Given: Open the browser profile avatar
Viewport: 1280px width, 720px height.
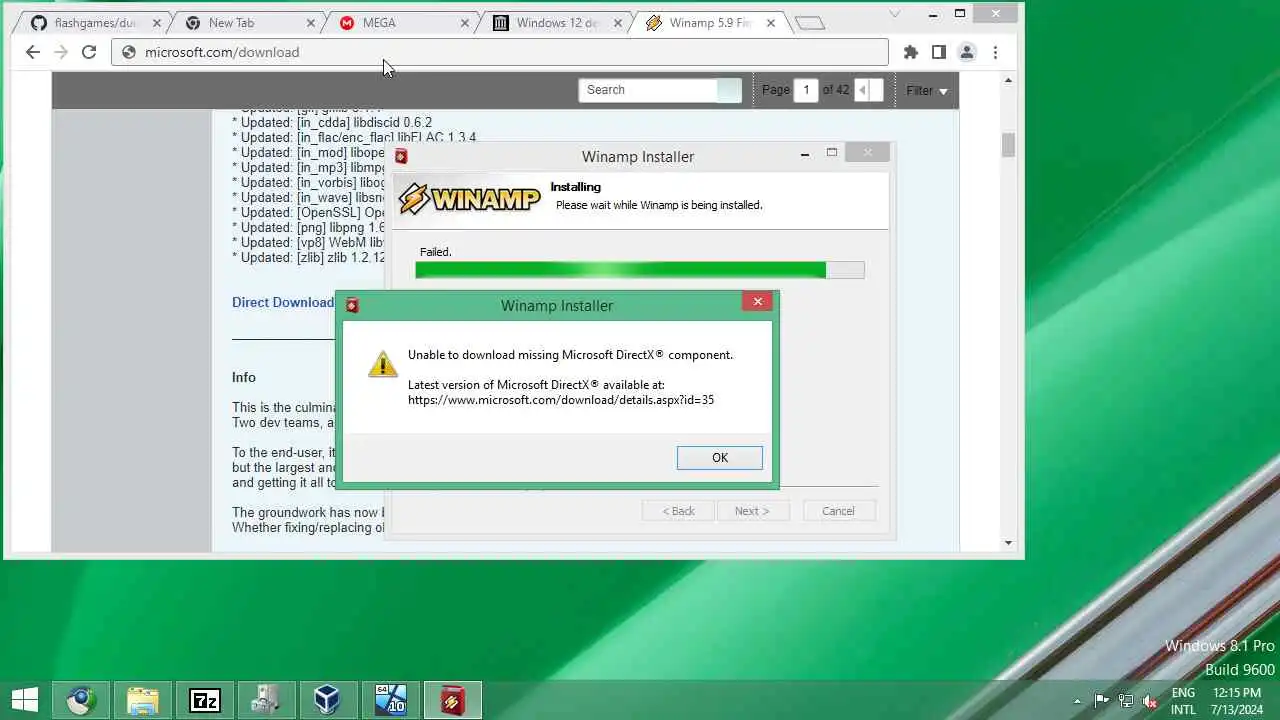Looking at the screenshot, I should click(967, 52).
